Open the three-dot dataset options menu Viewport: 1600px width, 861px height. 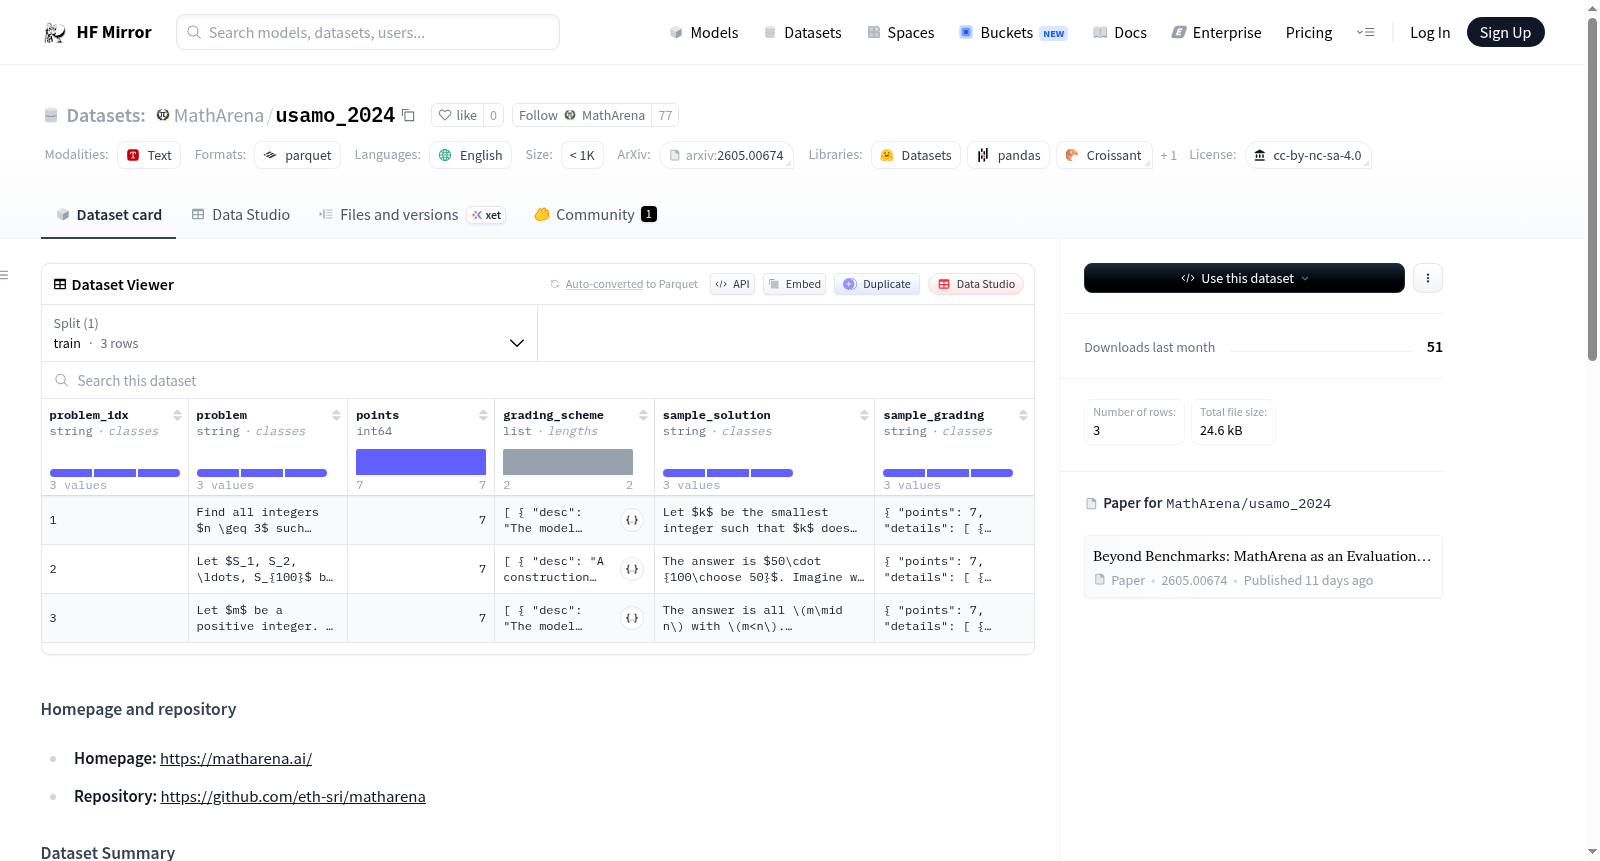[1428, 278]
